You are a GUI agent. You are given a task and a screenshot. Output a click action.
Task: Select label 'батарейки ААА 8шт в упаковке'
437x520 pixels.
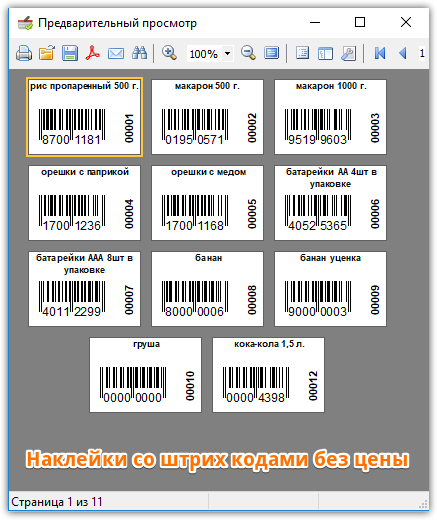tap(84, 289)
